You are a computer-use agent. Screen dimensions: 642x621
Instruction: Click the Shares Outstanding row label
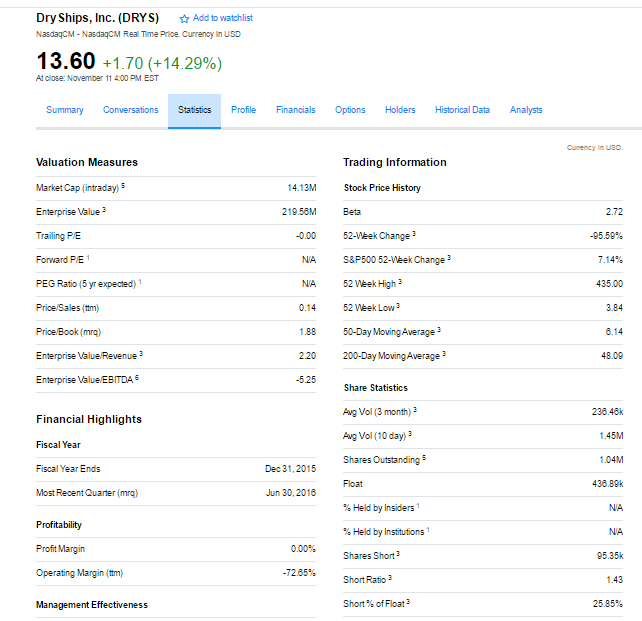382,460
